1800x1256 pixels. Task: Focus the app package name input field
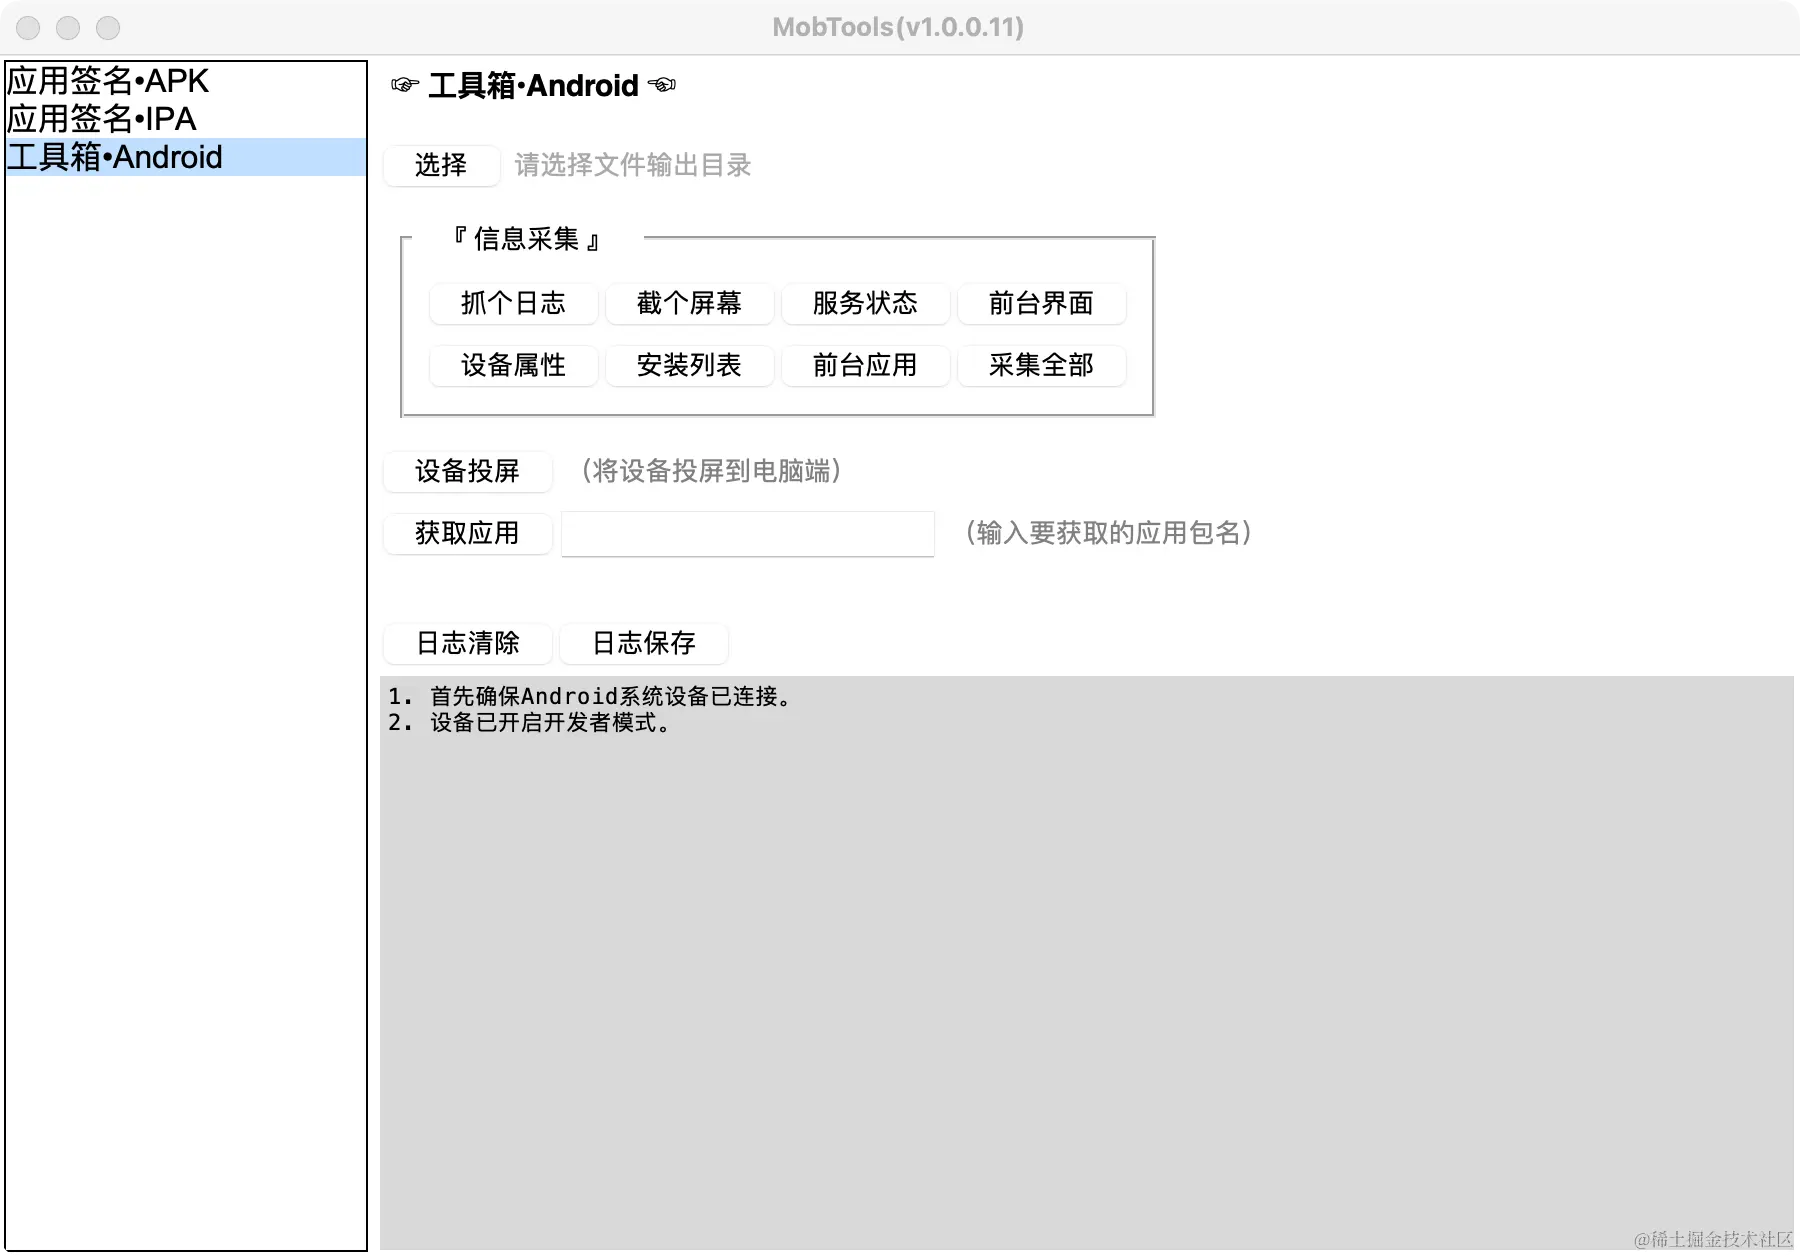748,533
